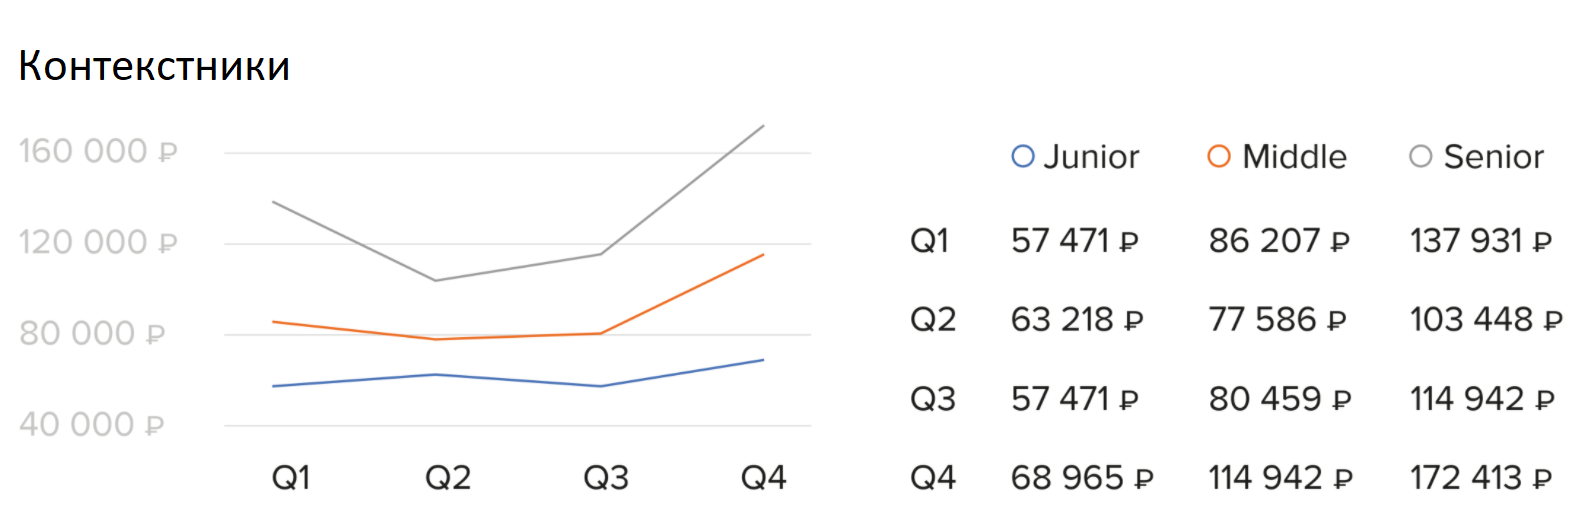The height and width of the screenshot is (528, 1588).
Task: Click the Junior Q2 value 63 218 ₽
Action: coord(1076,320)
